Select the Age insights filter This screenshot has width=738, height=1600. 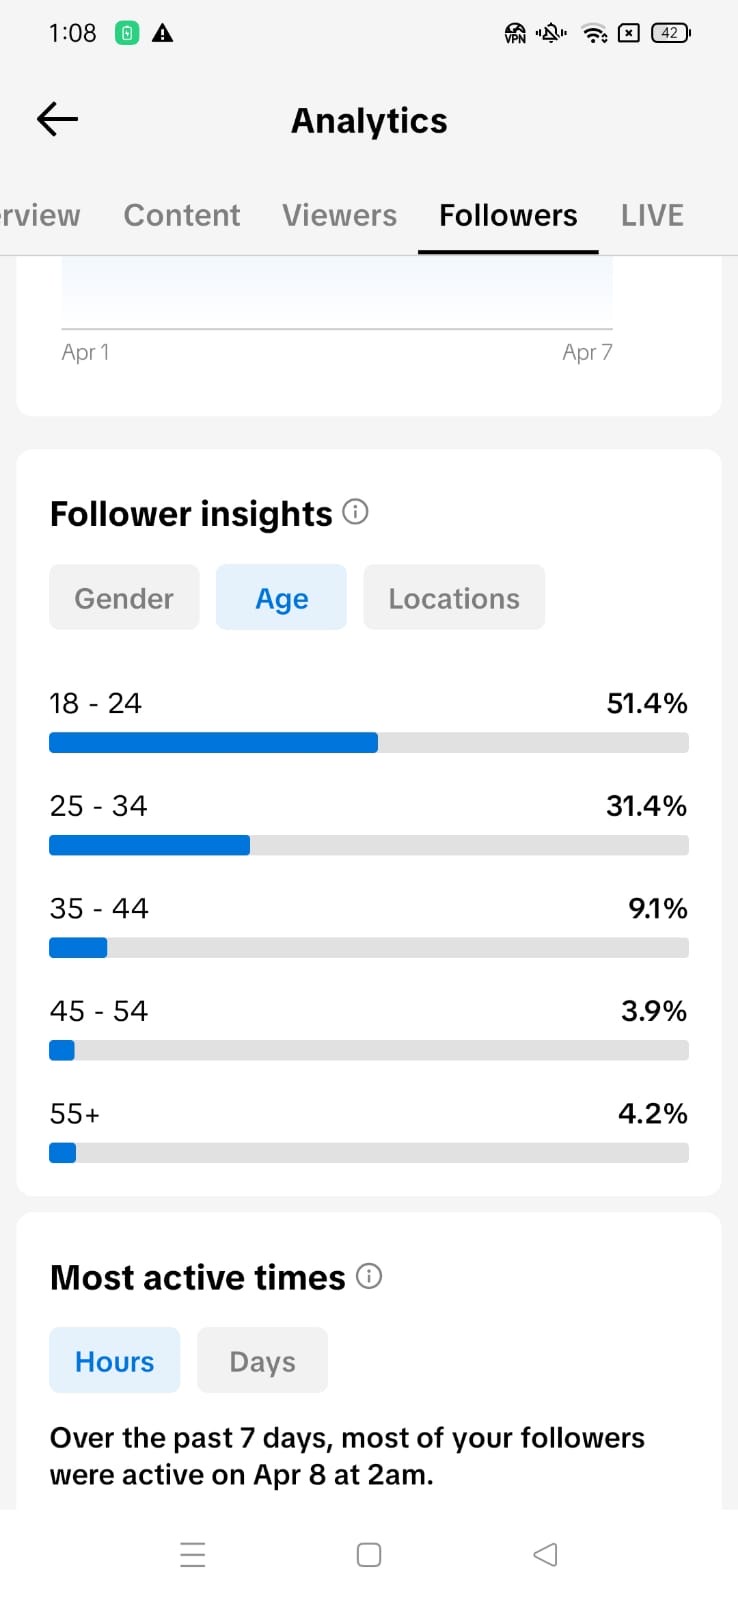[x=281, y=598]
